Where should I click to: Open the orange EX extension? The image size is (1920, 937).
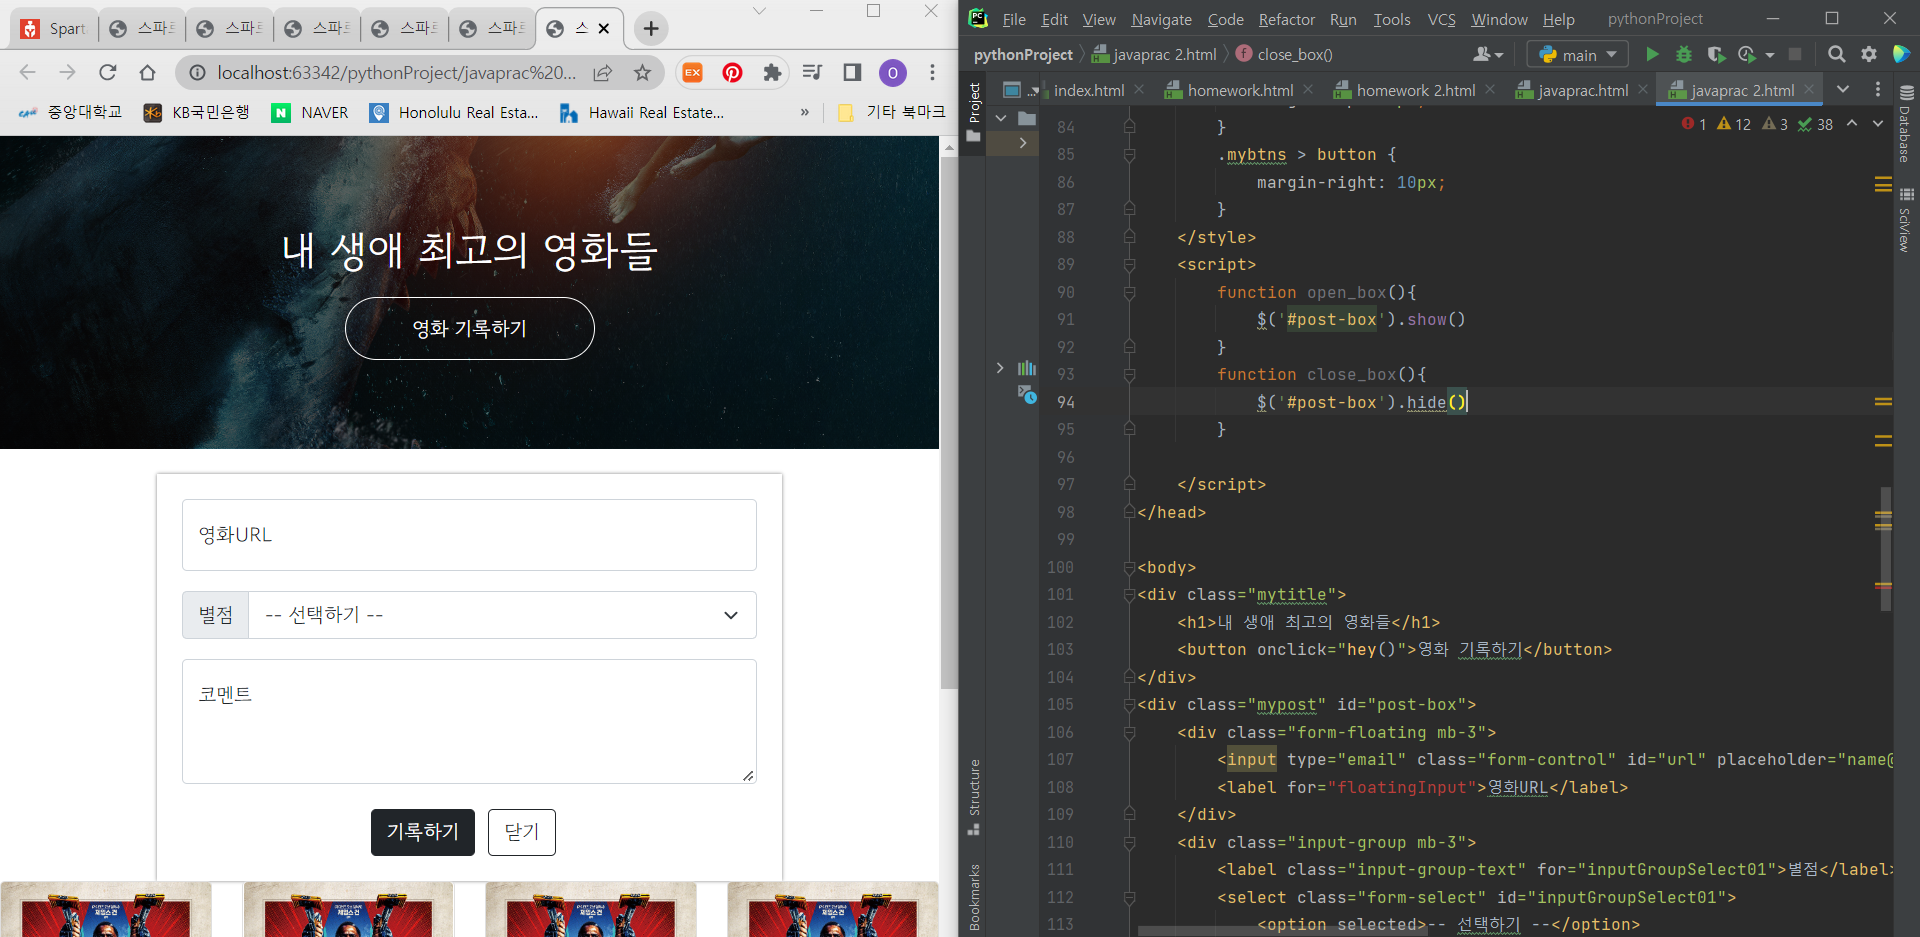[x=692, y=72]
